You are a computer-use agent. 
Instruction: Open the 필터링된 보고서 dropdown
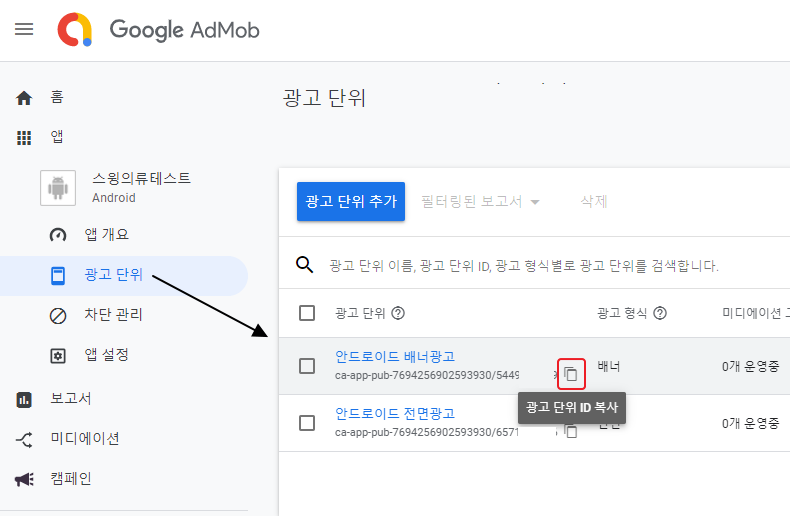pos(480,201)
